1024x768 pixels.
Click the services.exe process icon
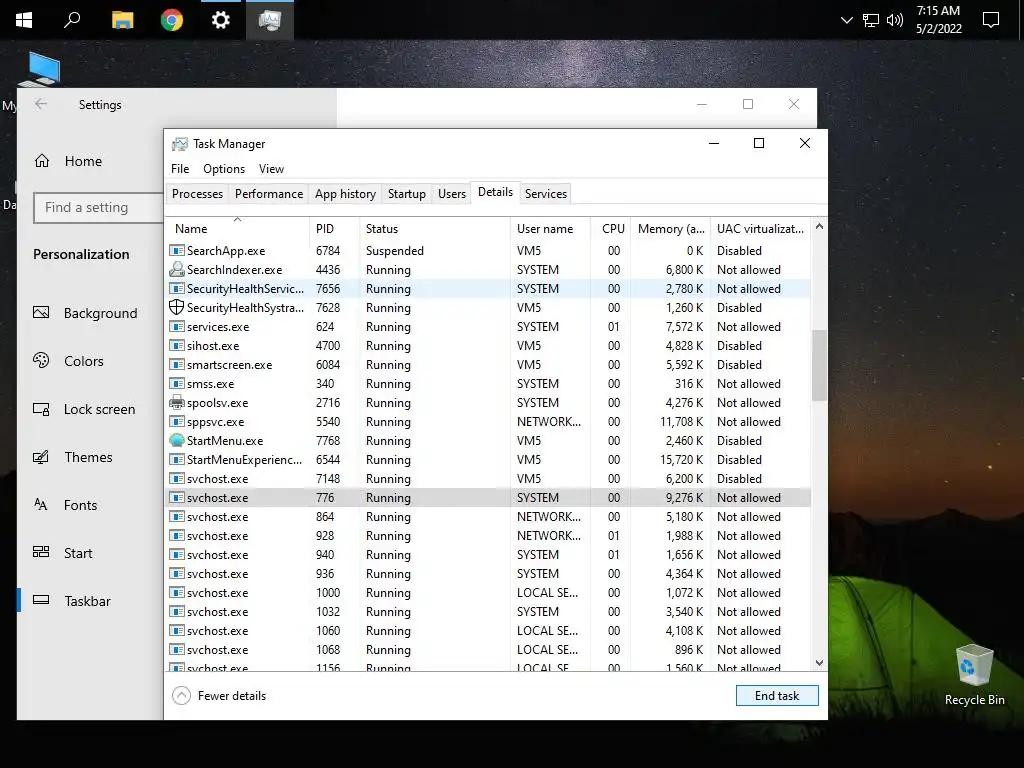click(x=176, y=327)
